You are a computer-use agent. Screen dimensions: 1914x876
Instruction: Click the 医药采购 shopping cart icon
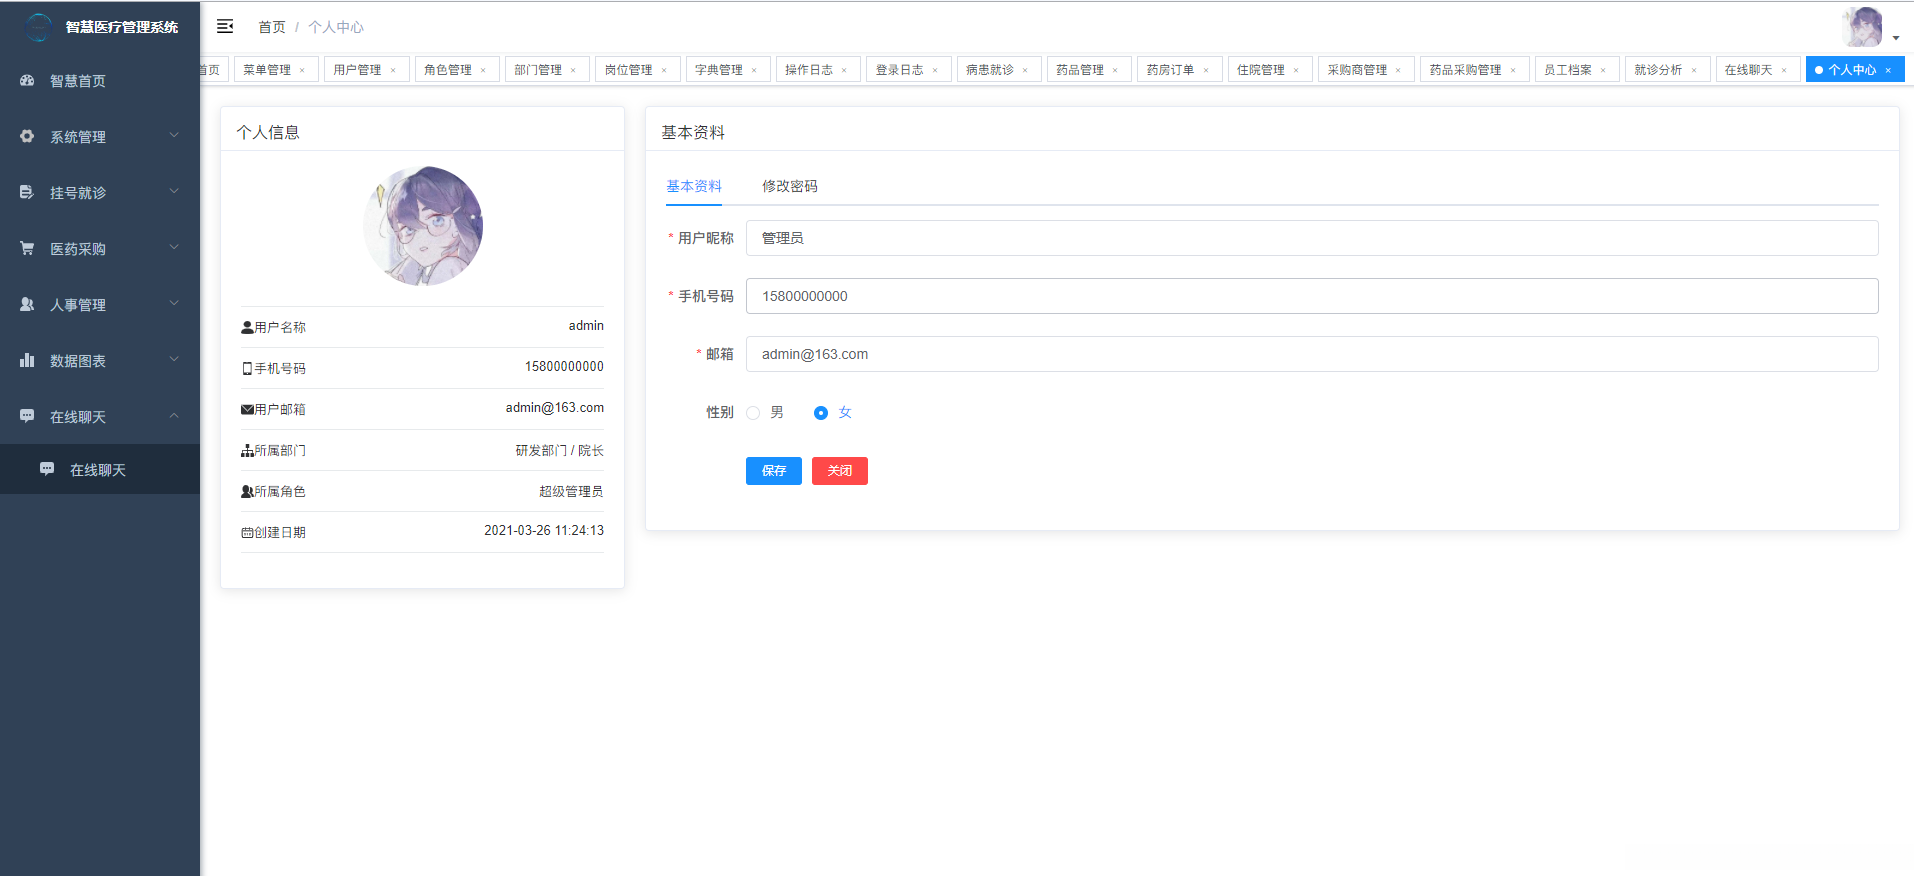coord(27,248)
